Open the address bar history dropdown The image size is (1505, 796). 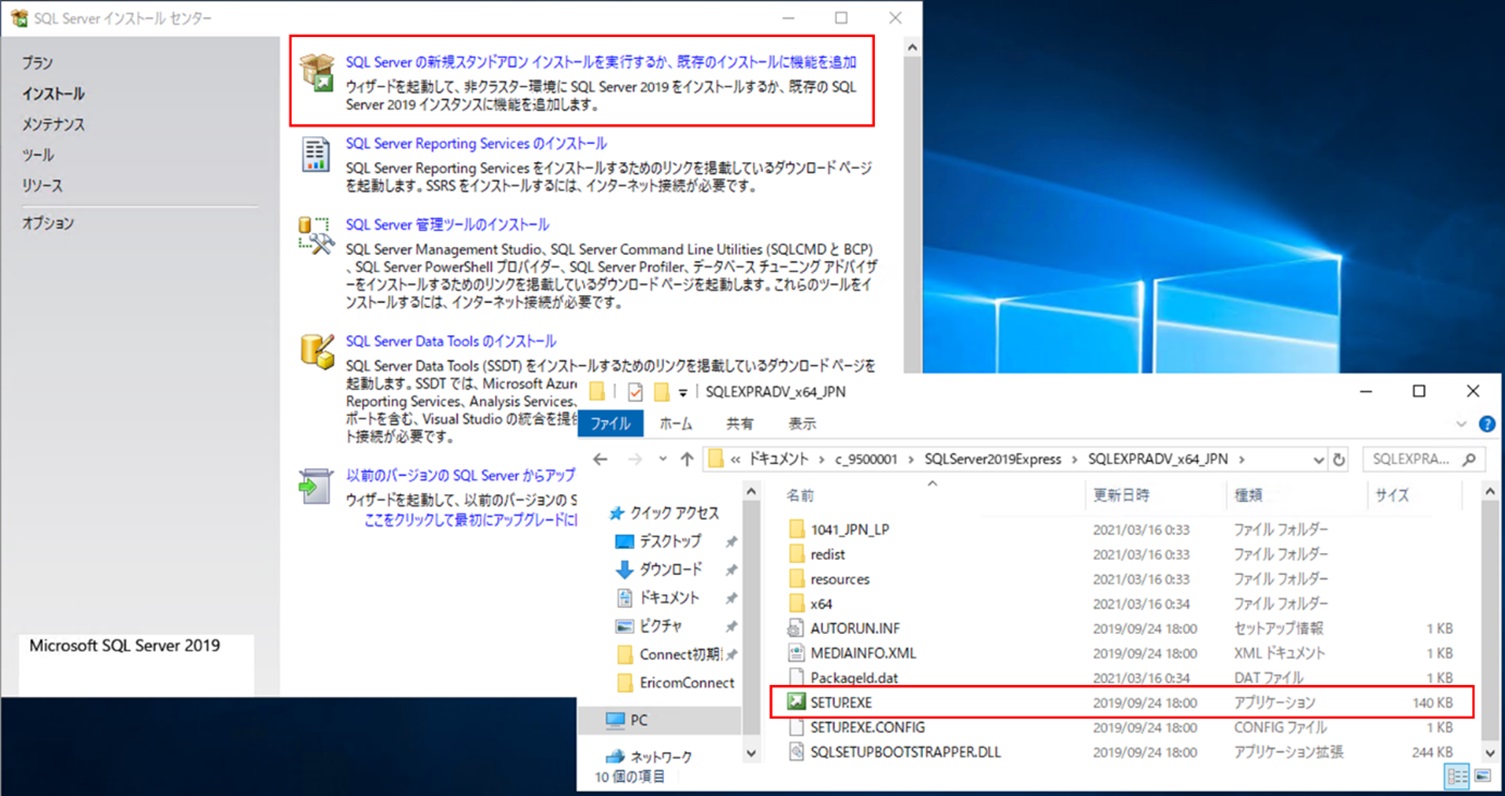(x=1318, y=460)
